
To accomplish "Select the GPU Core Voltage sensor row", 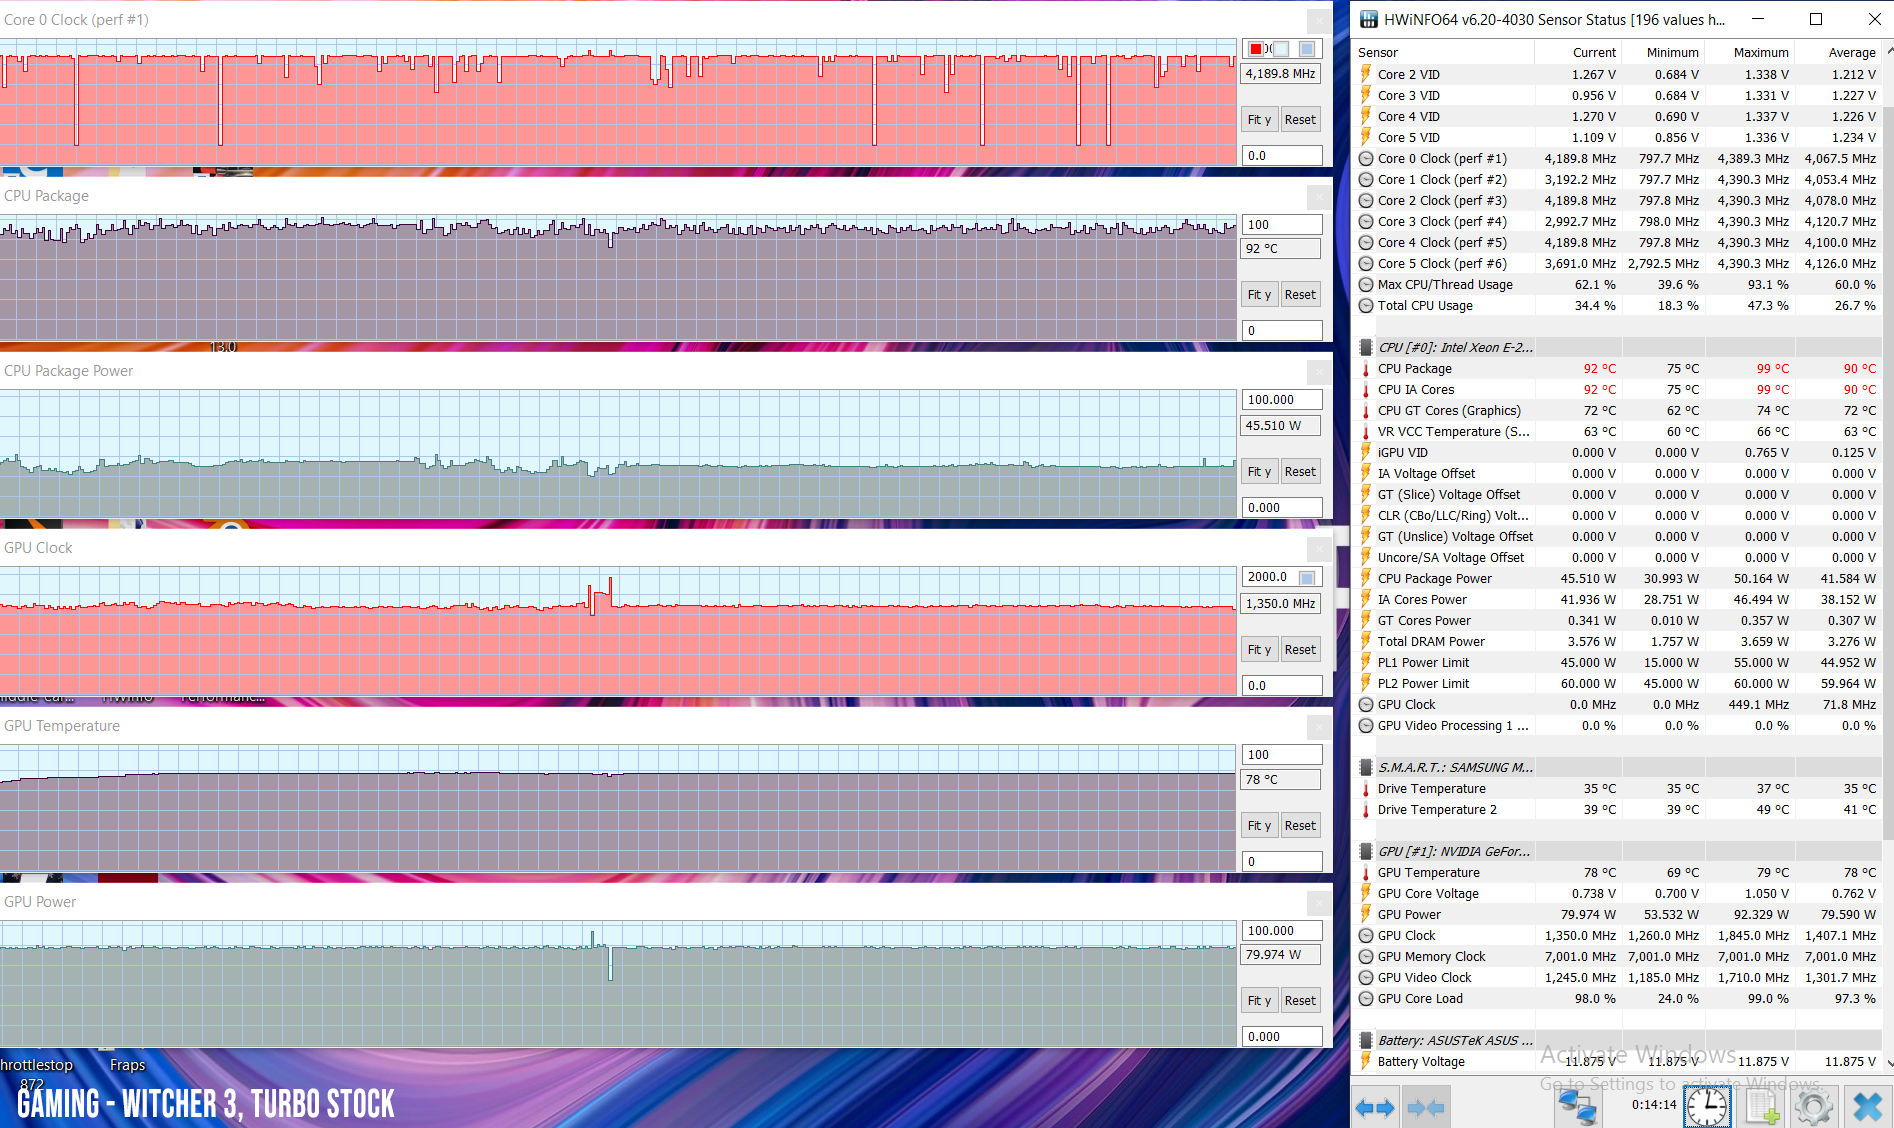I will coord(1617,894).
